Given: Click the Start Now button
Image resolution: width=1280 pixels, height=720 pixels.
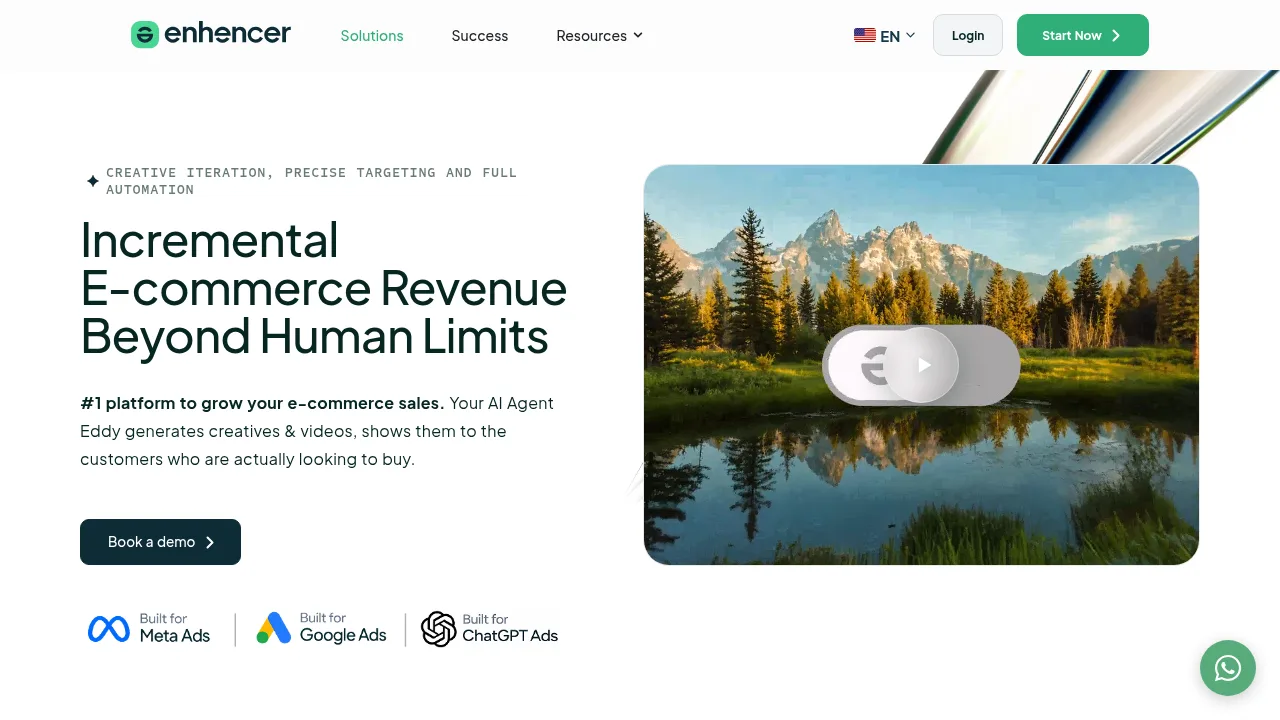Looking at the screenshot, I should 1083,35.
